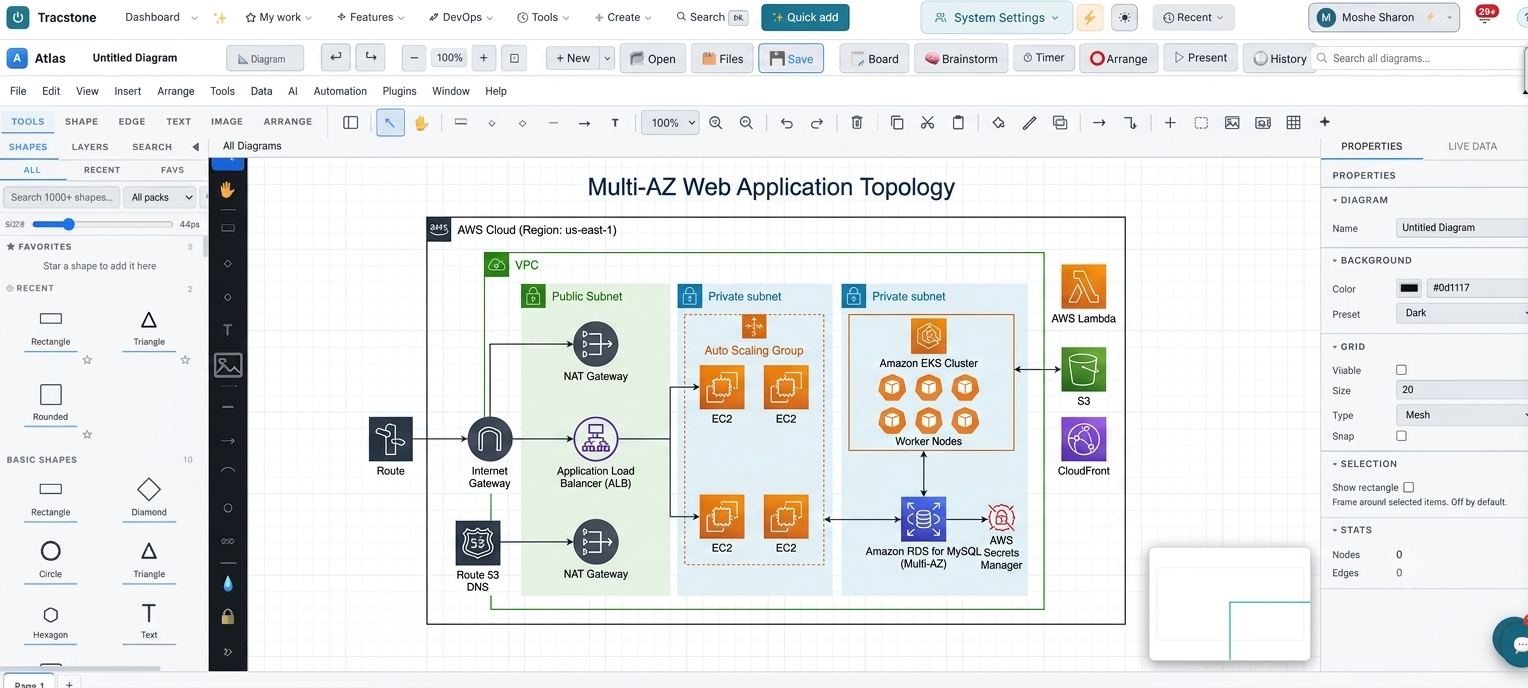1528x688 pixels.
Task: Click the table grid icon in toolbar
Action: click(1293, 122)
